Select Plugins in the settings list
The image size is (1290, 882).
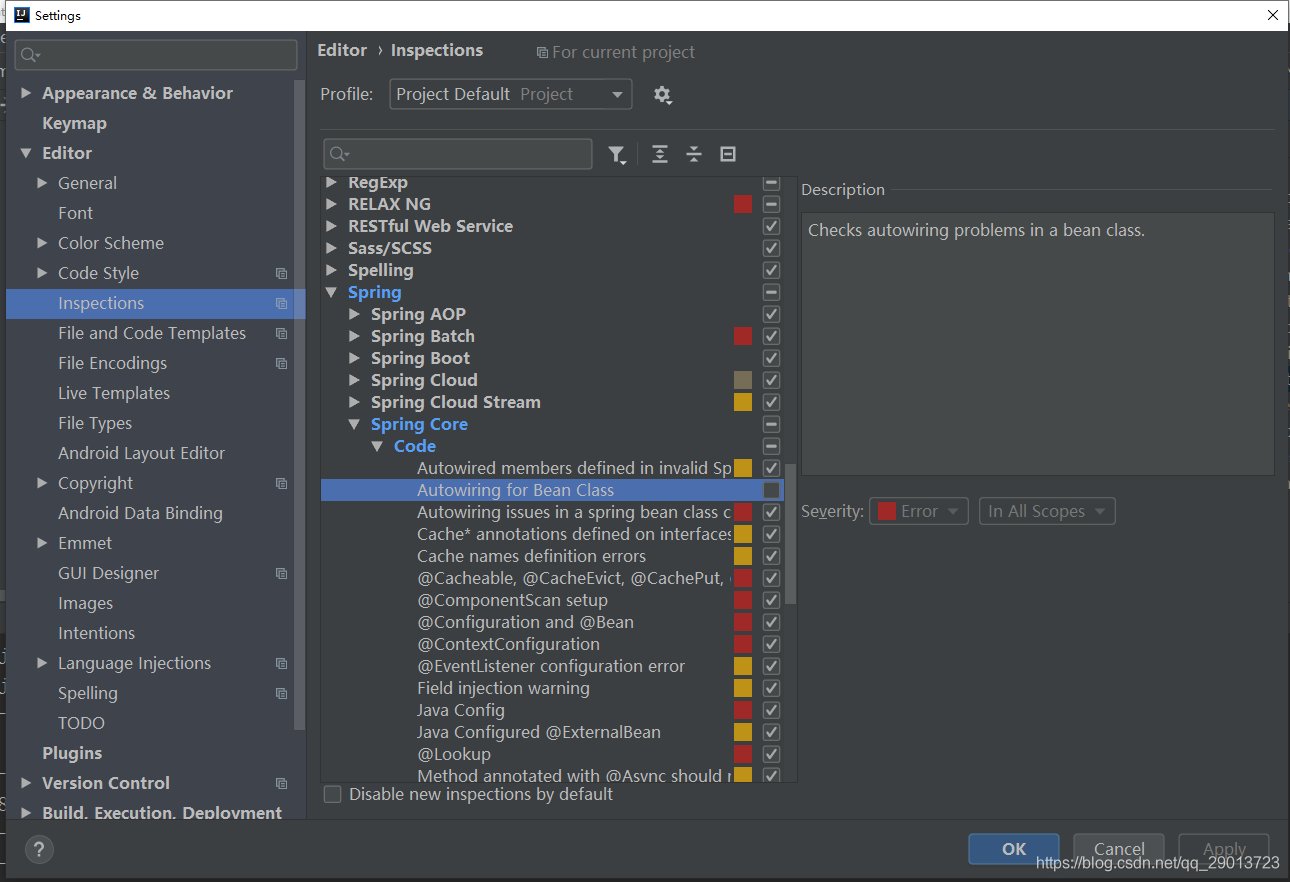pyautogui.click(x=72, y=753)
